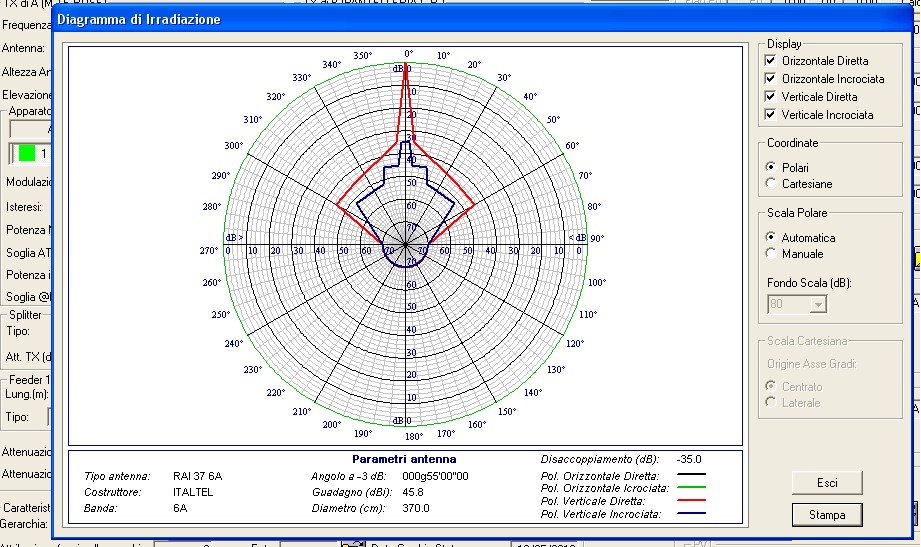The height and width of the screenshot is (547, 921).
Task: Toggle the Verticale Incrociata checkbox
Action: tap(770, 115)
